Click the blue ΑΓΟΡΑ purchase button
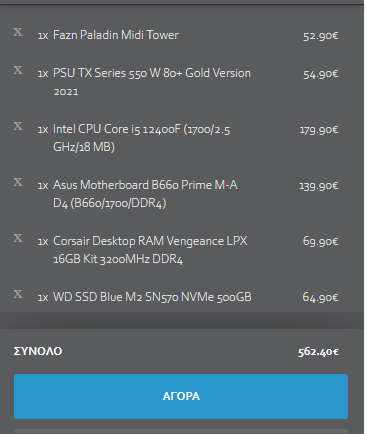 181,396
